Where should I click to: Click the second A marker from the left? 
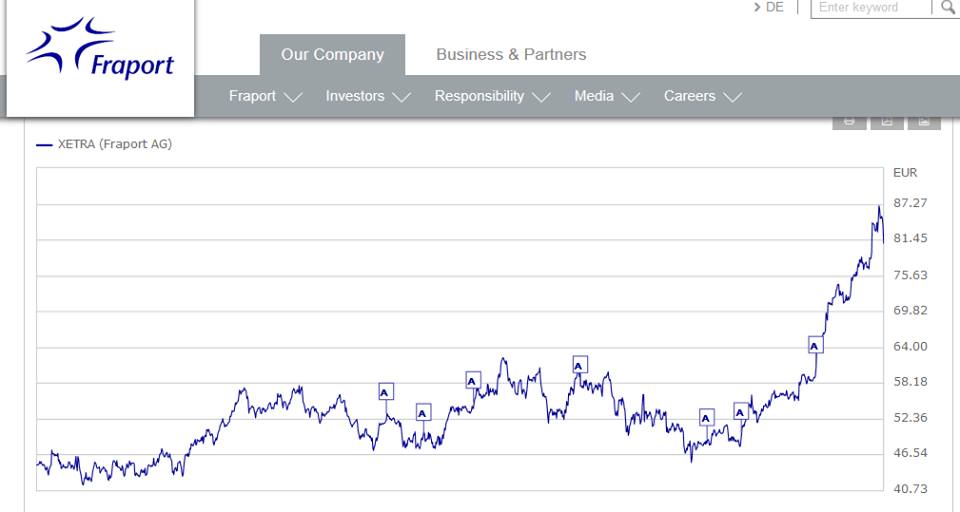pyautogui.click(x=423, y=412)
